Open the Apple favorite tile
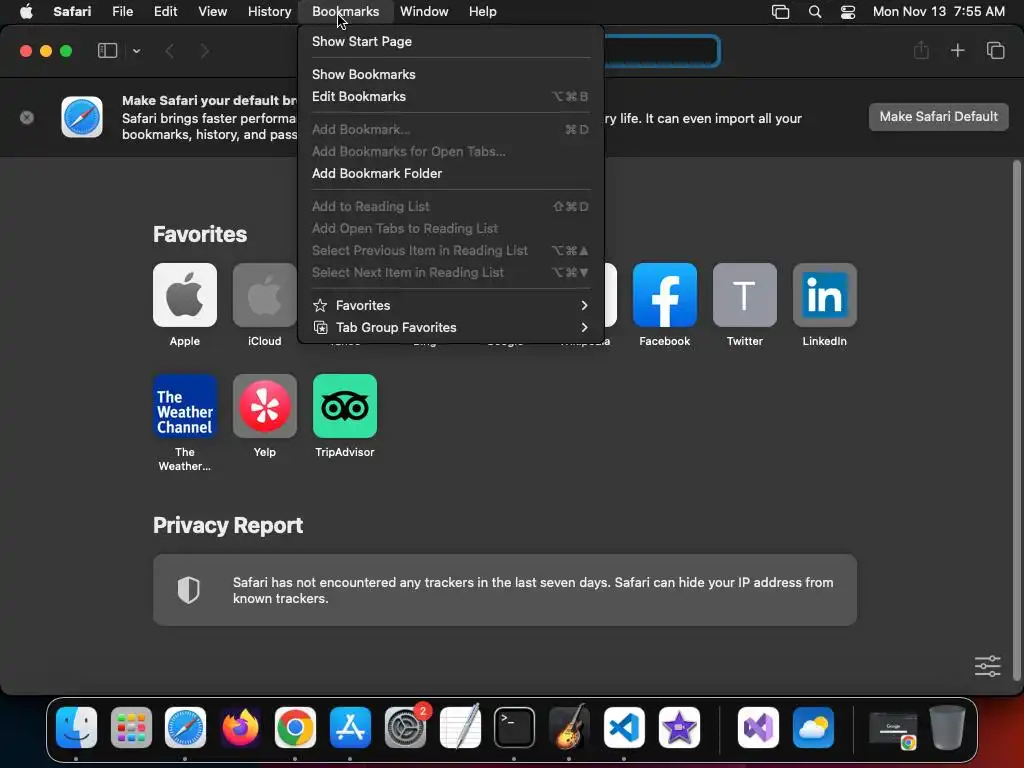Image resolution: width=1024 pixels, height=768 pixels. 185,295
